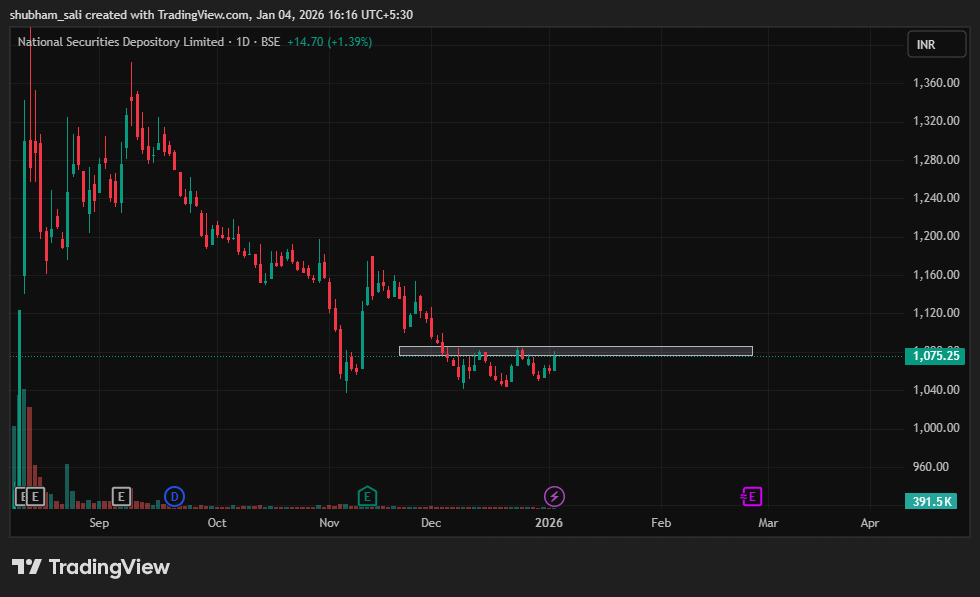The image size is (980, 597).
Task: Click the 1,360.00 price axis label
Action: point(936,83)
